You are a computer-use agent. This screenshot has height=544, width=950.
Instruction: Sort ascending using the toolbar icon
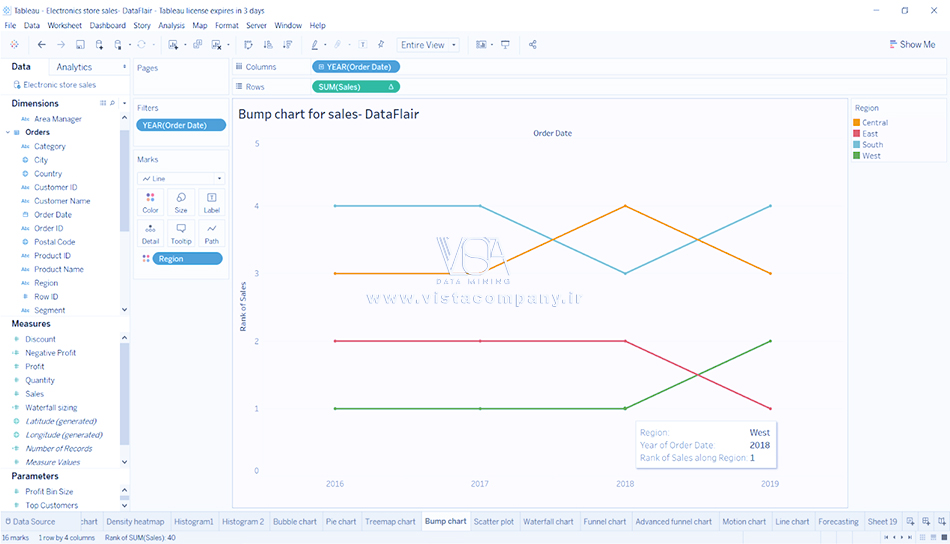click(268, 45)
